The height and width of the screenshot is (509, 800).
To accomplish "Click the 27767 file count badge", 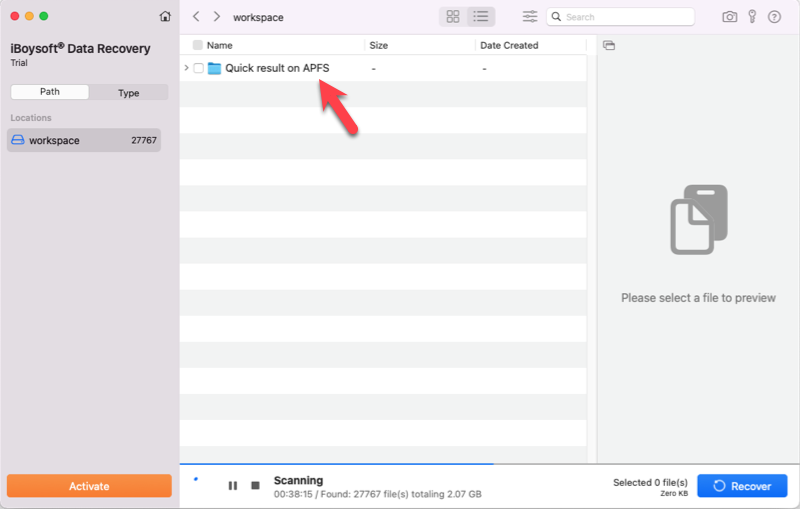I will pyautogui.click(x=144, y=140).
